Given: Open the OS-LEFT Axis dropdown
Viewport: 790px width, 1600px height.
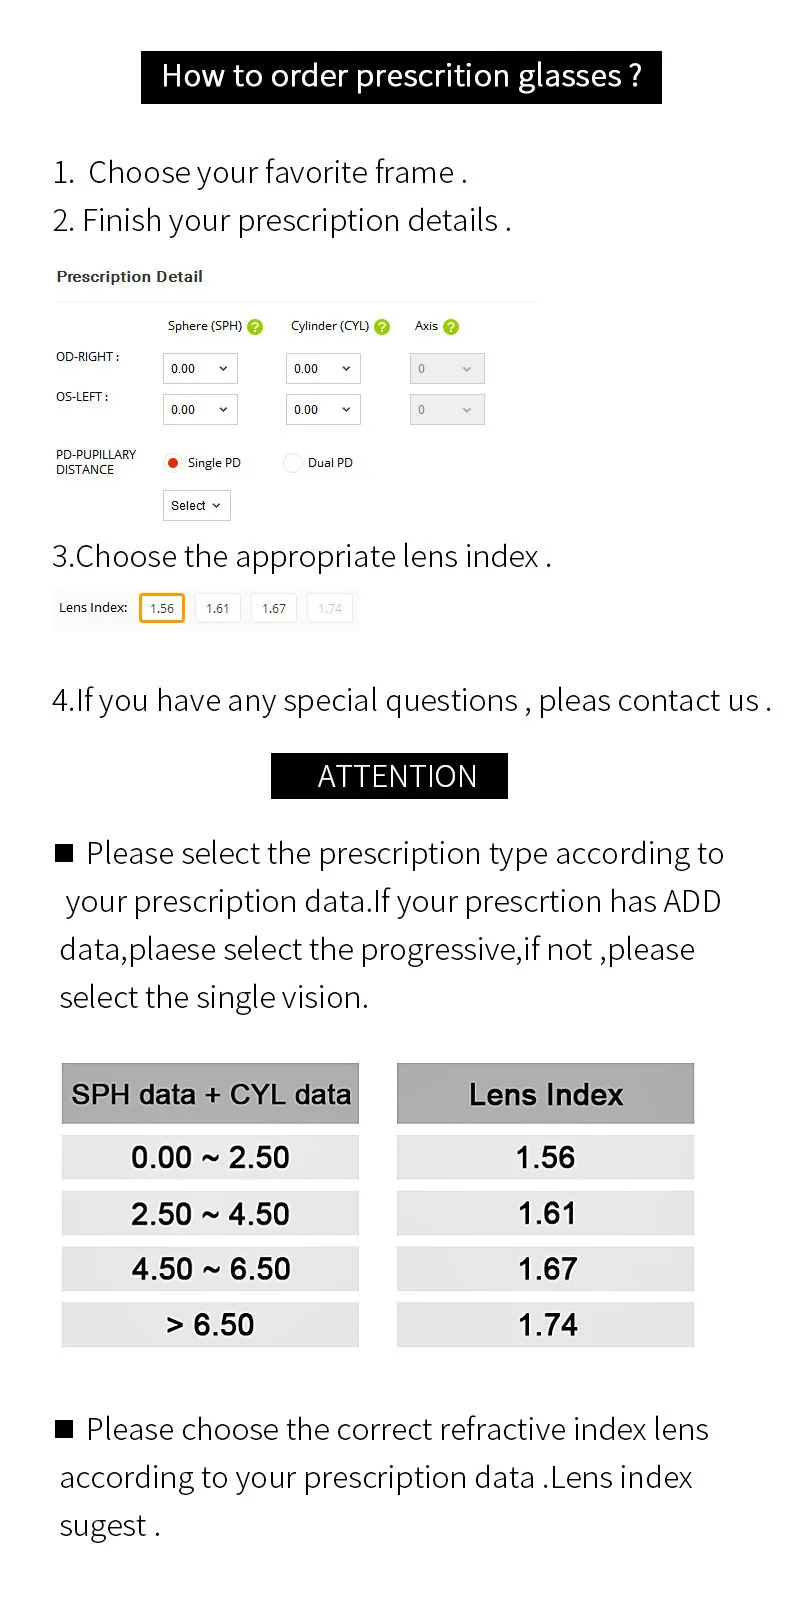Looking at the screenshot, I should click(447, 409).
